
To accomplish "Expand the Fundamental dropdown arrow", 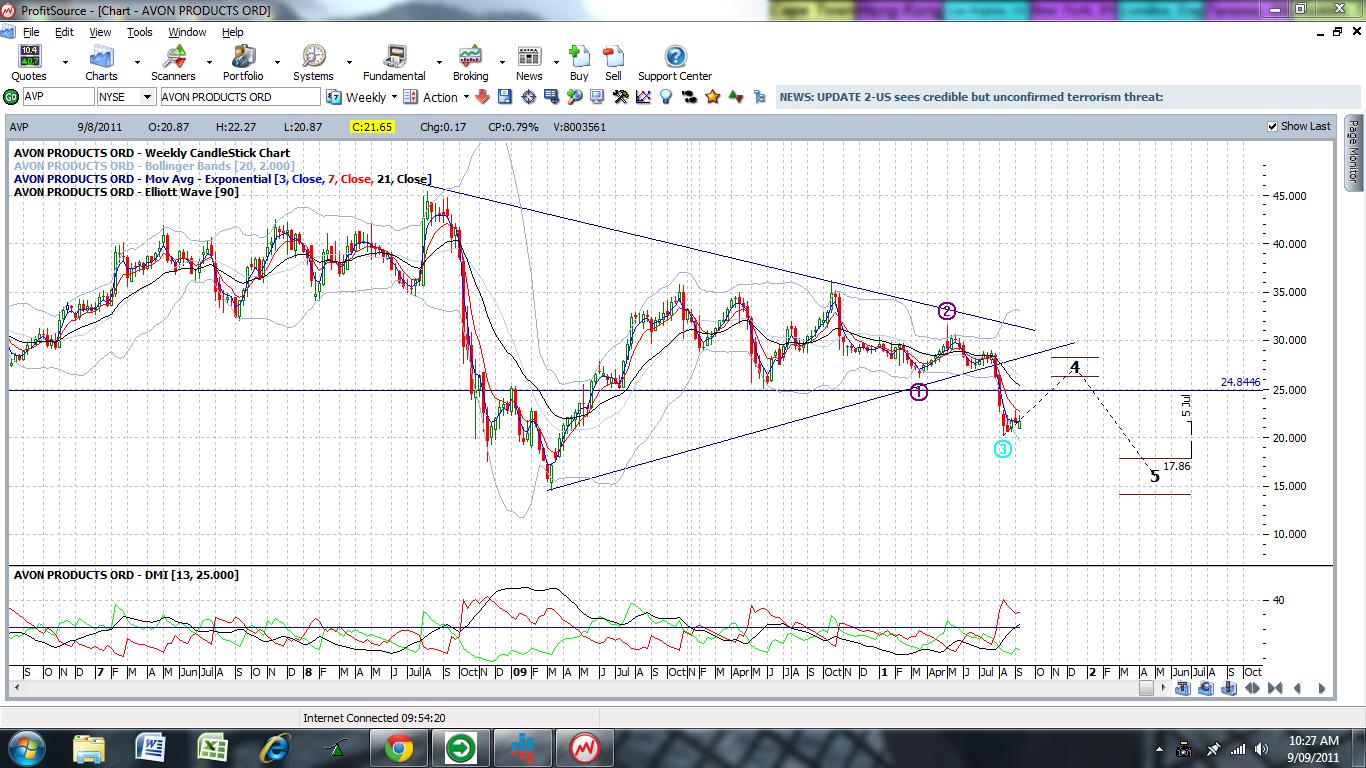I will 438,62.
